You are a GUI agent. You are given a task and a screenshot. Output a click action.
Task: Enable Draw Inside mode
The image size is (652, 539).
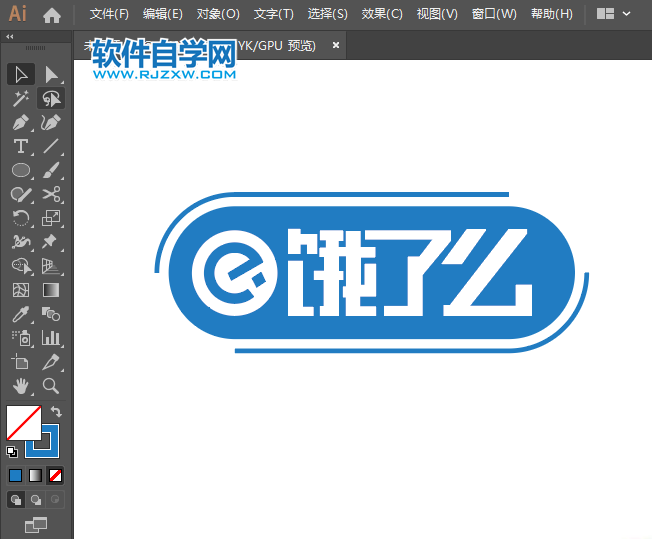click(x=55, y=499)
